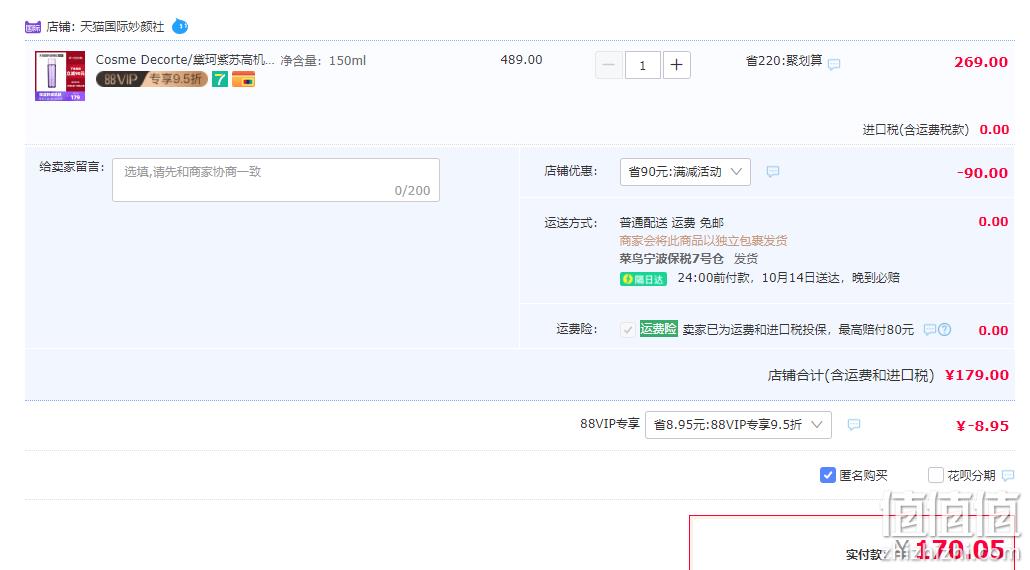Click the 省220:聚划算 discount text
1030x570 pixels.
click(x=784, y=60)
